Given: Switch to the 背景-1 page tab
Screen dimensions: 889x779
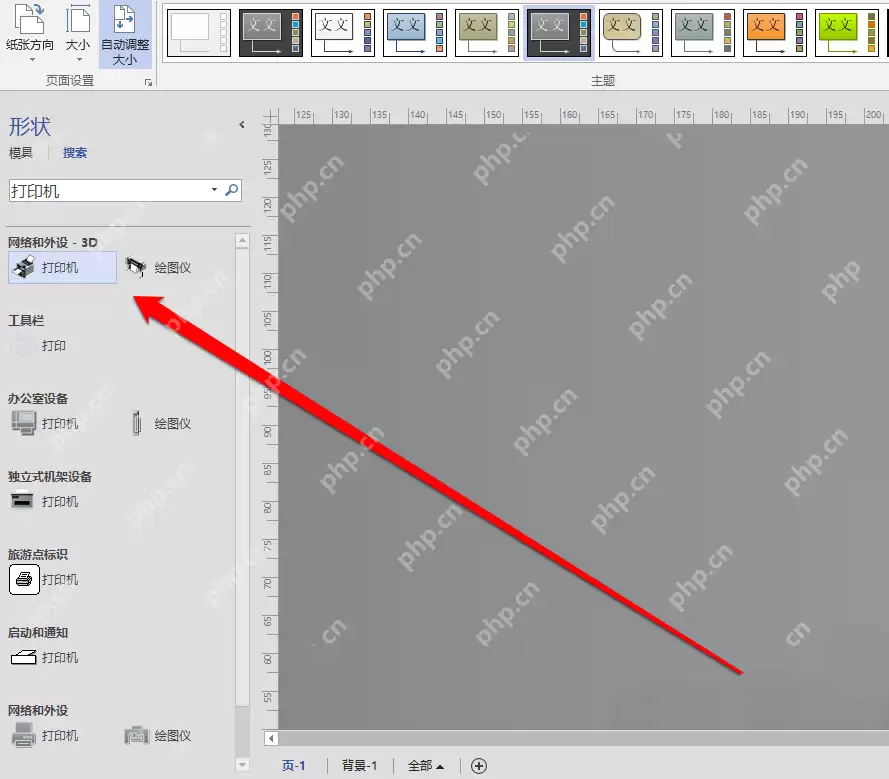Looking at the screenshot, I should 358,765.
